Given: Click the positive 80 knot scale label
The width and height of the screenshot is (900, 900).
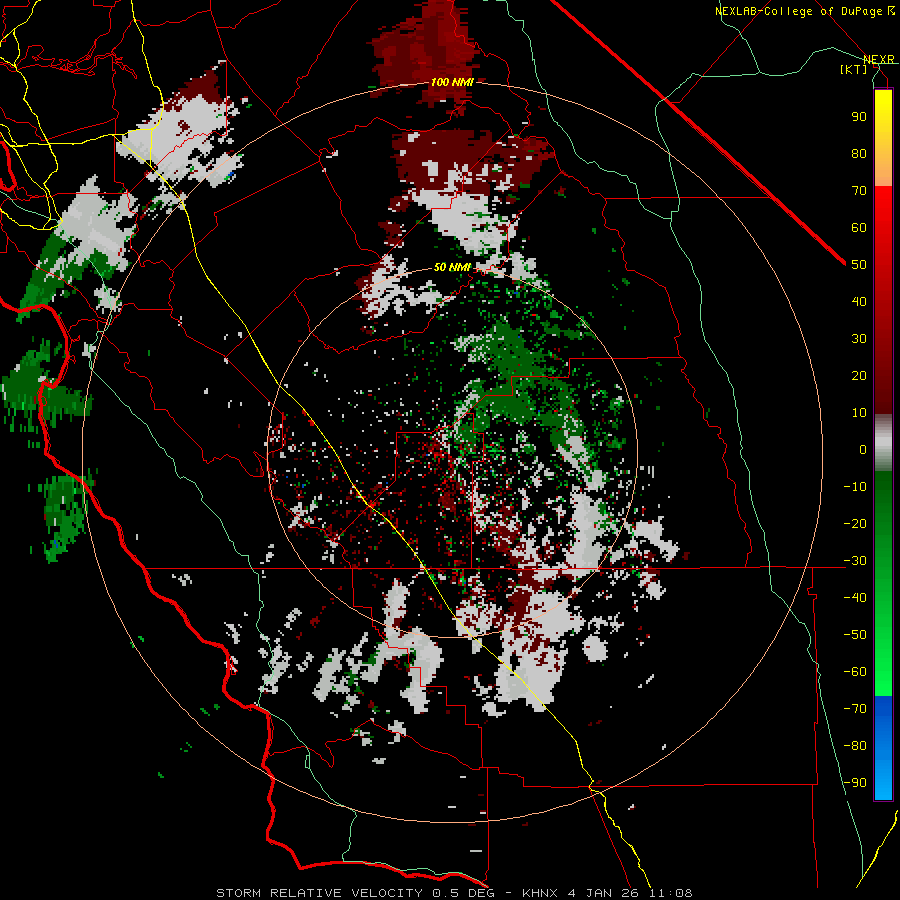Looking at the screenshot, I should pyautogui.click(x=859, y=153).
